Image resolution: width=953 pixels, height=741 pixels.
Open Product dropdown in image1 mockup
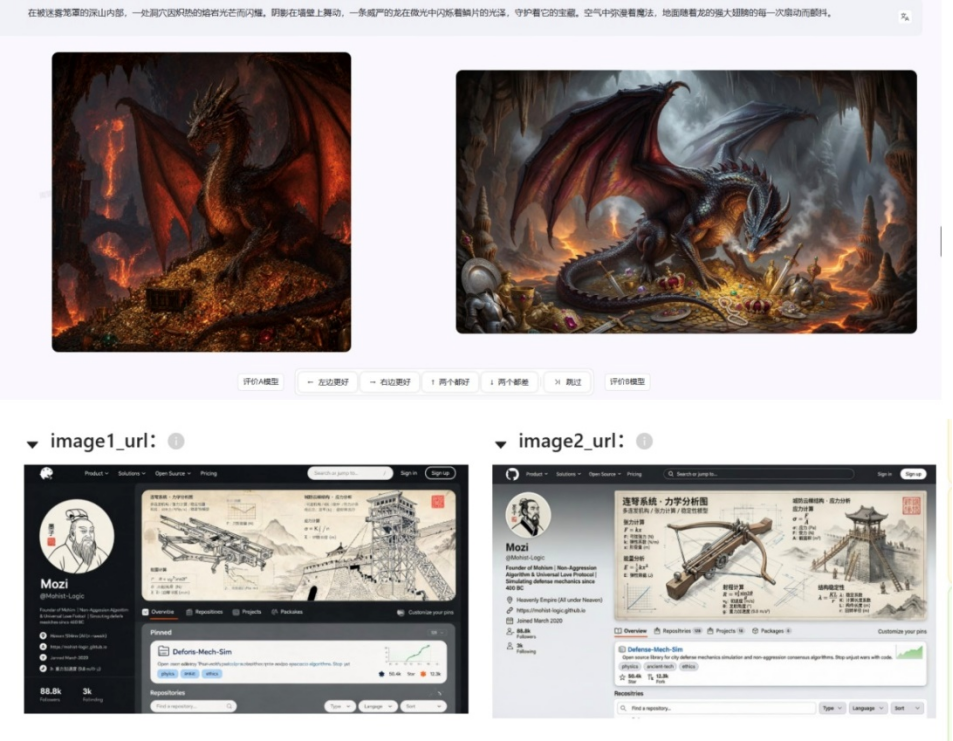96,474
